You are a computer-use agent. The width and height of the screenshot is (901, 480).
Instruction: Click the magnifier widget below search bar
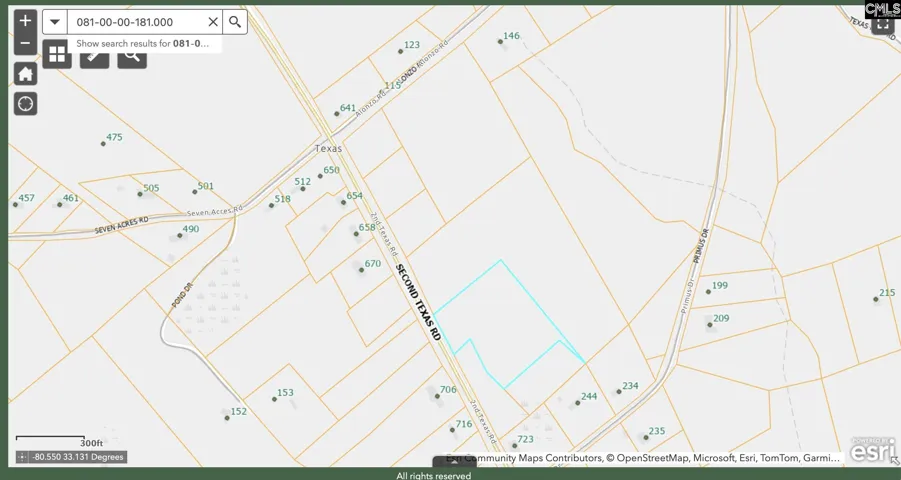132,56
